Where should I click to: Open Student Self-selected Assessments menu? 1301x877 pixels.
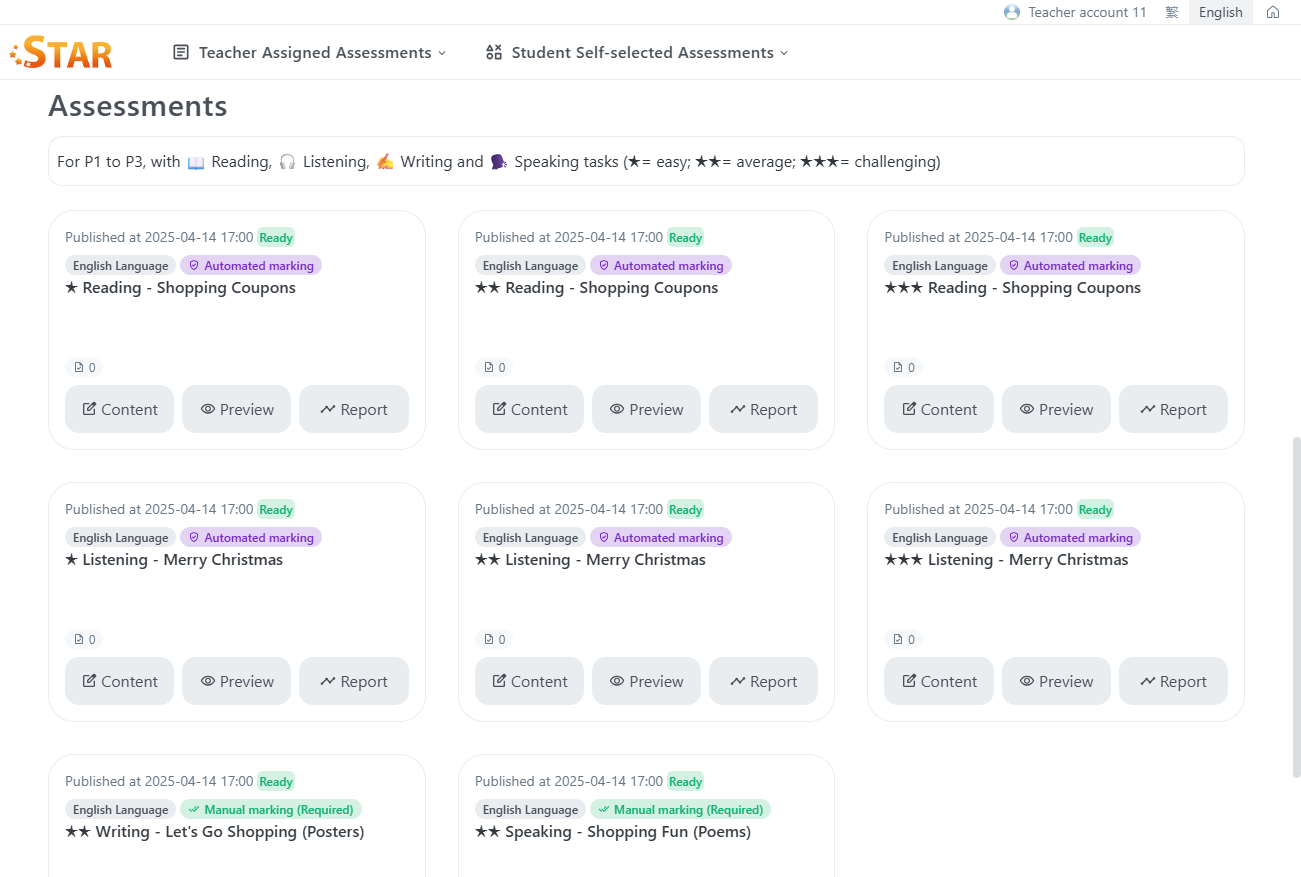(642, 52)
